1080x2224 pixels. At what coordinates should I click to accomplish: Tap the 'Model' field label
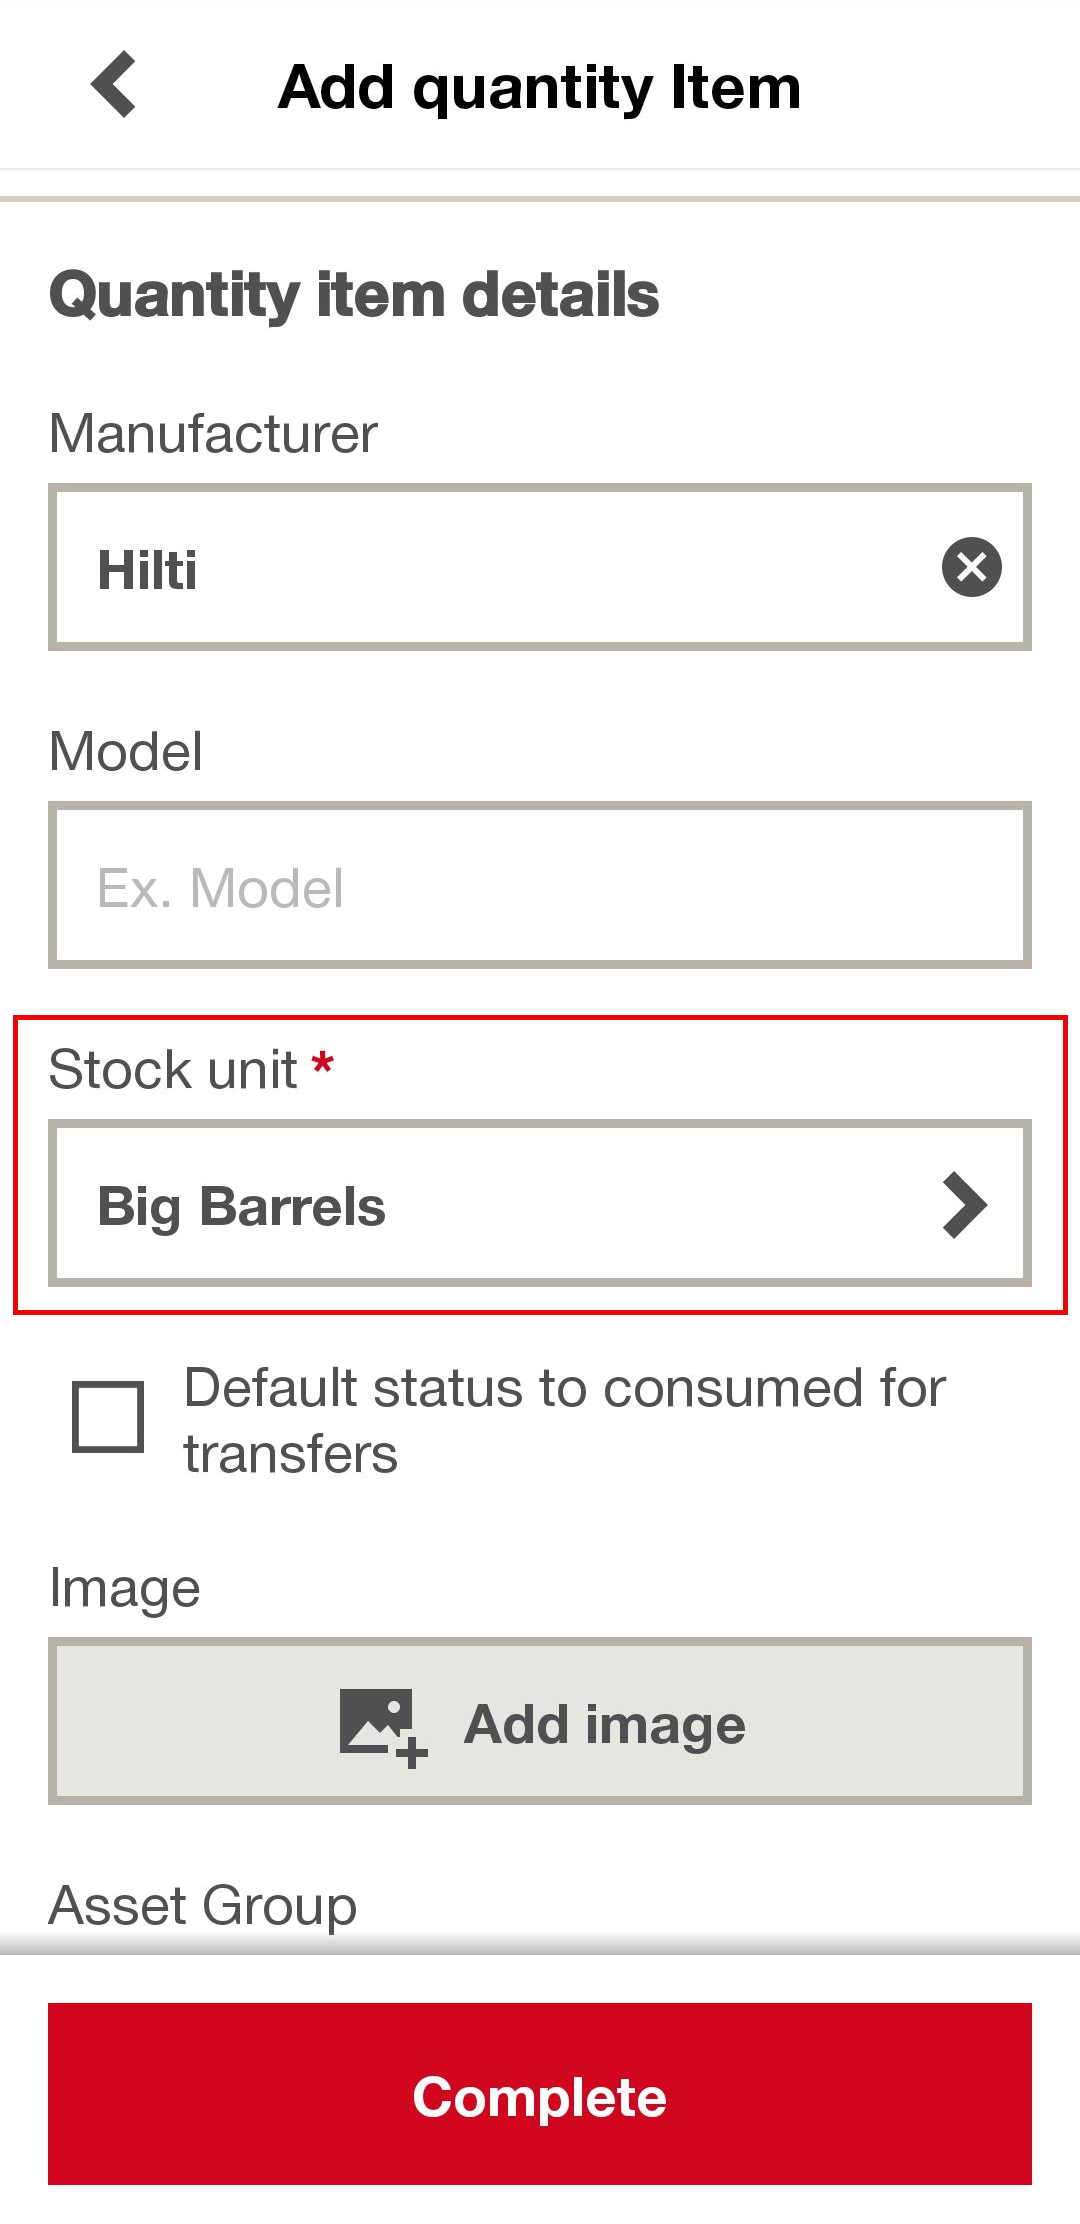126,752
